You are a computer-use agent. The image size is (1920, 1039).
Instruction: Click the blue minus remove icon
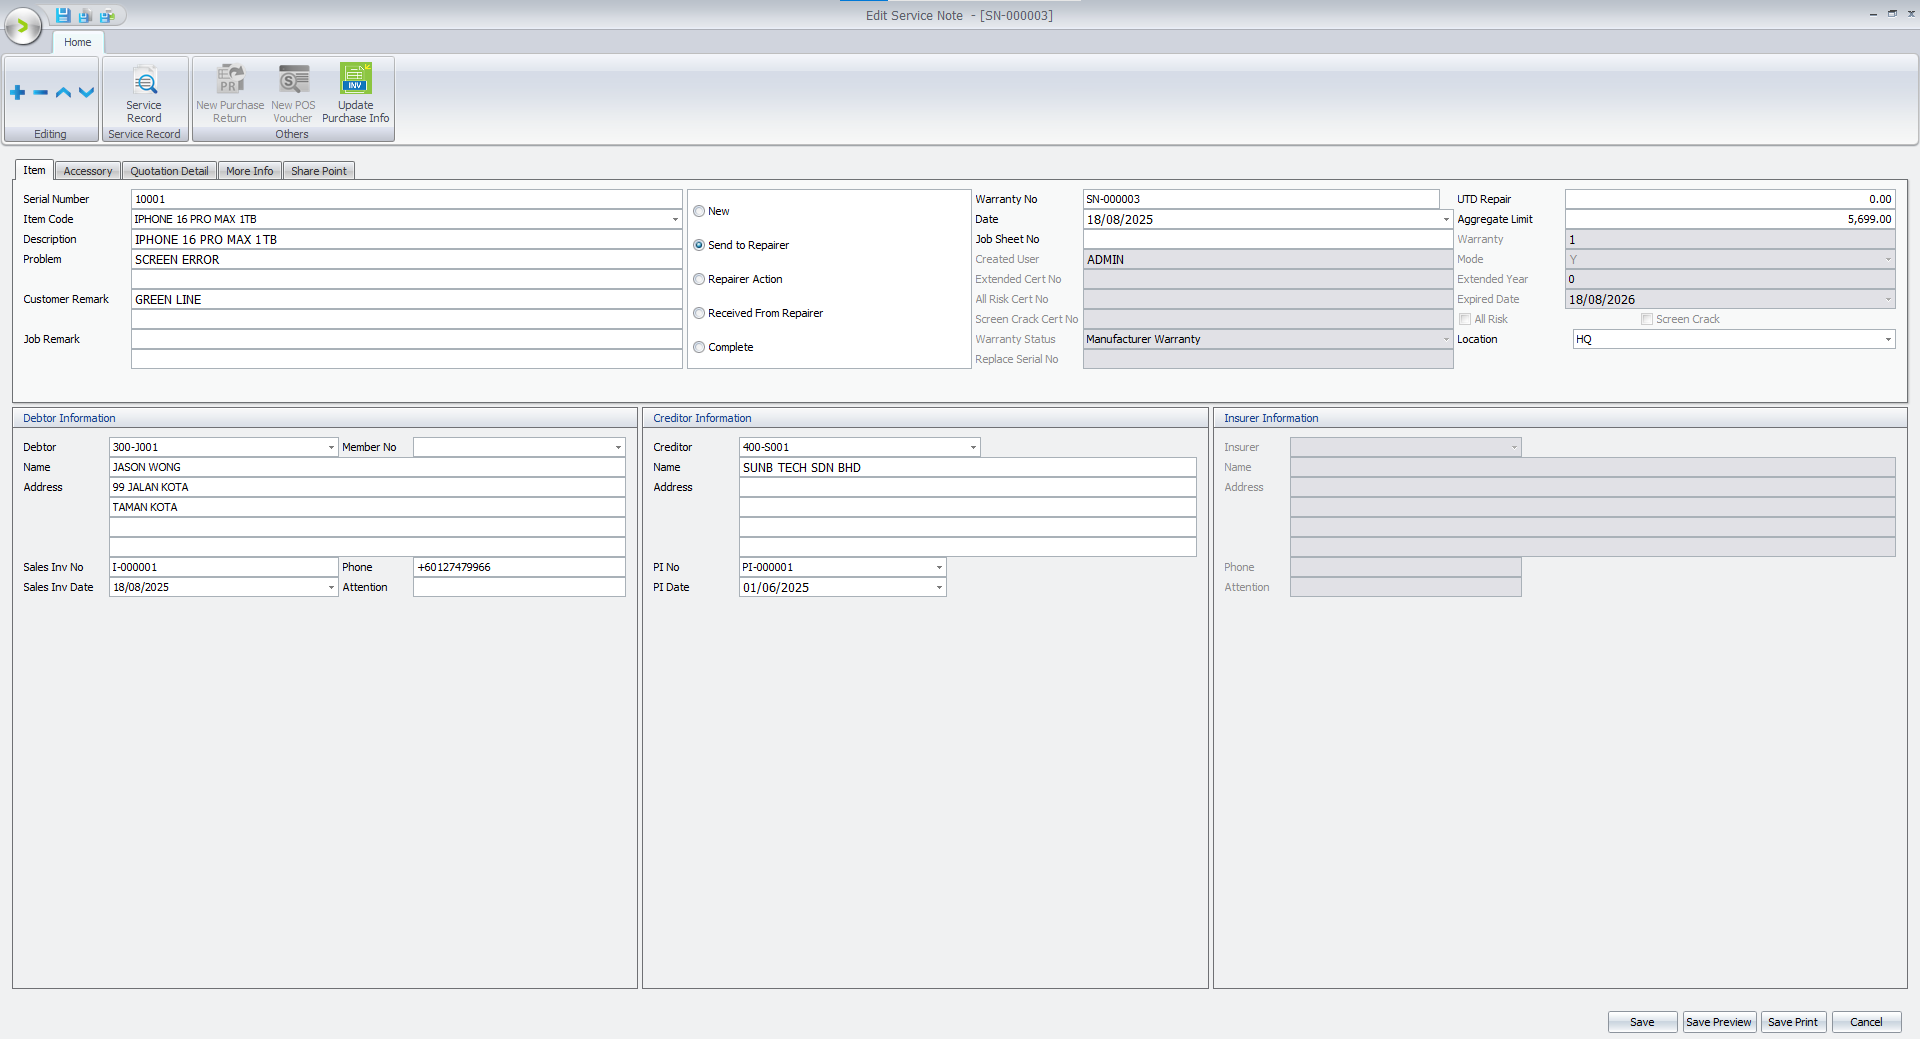coord(40,93)
